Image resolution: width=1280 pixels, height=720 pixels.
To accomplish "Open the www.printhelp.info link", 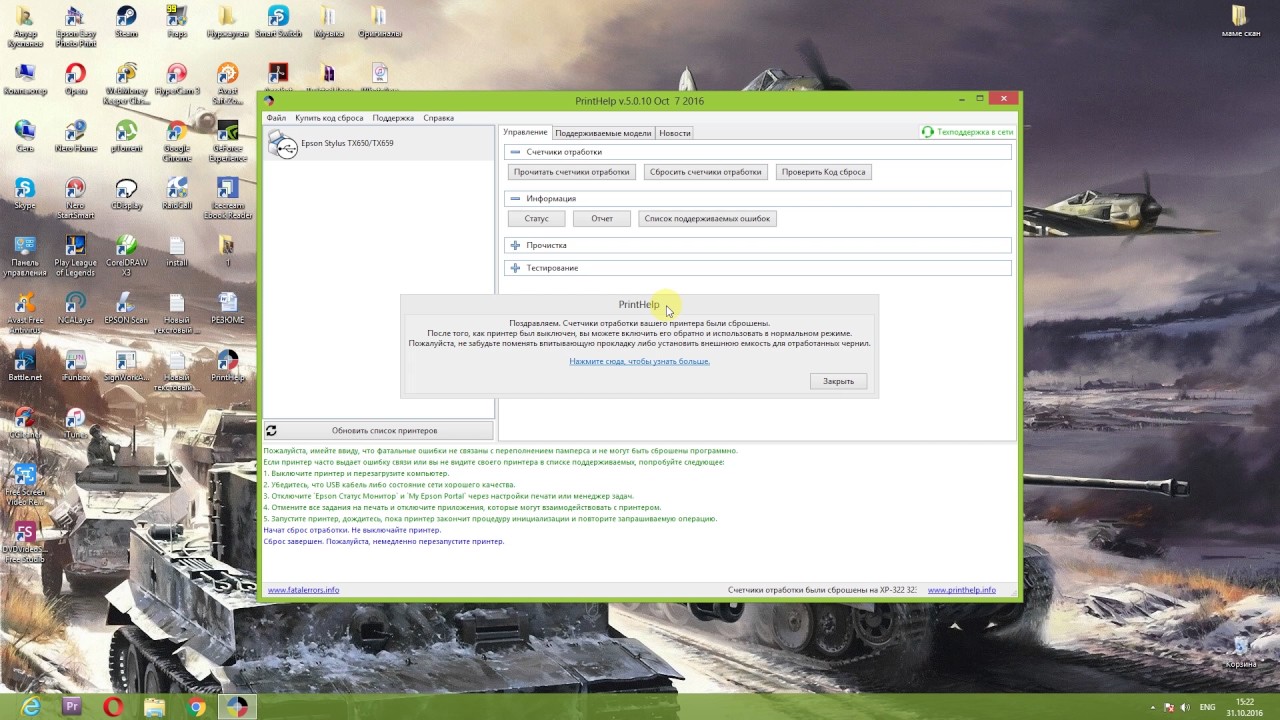I will coord(962,590).
